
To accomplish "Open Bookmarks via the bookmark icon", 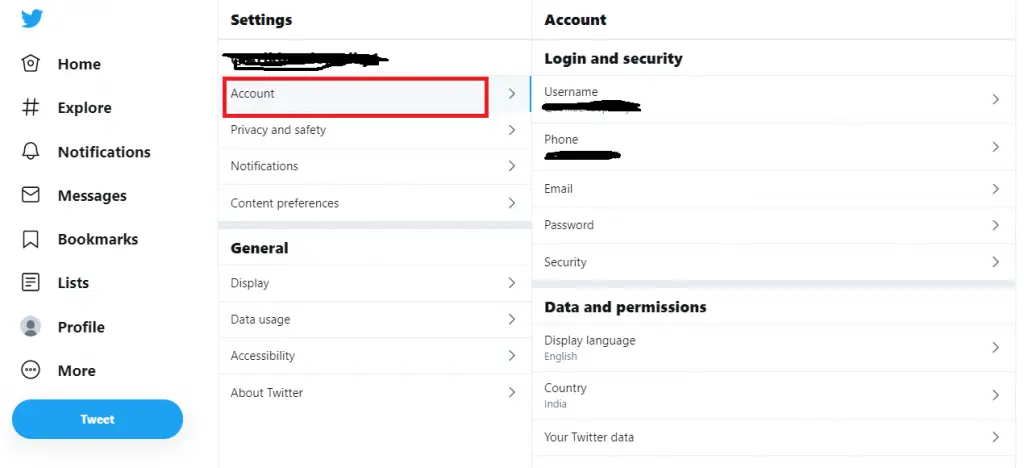I will (30, 239).
